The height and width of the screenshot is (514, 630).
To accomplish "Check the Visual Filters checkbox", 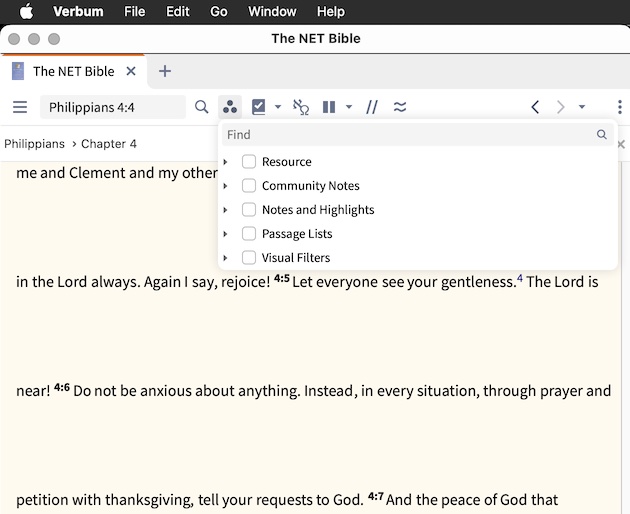I will pos(249,258).
